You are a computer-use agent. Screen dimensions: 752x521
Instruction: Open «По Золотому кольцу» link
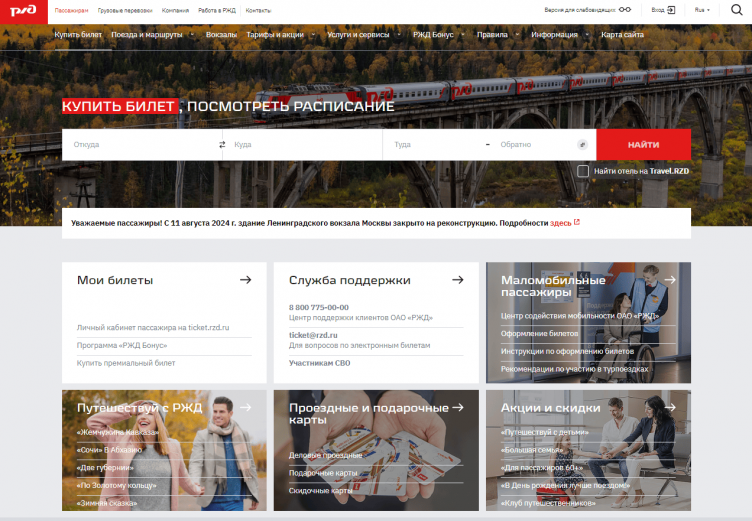pyautogui.click(x=117, y=485)
